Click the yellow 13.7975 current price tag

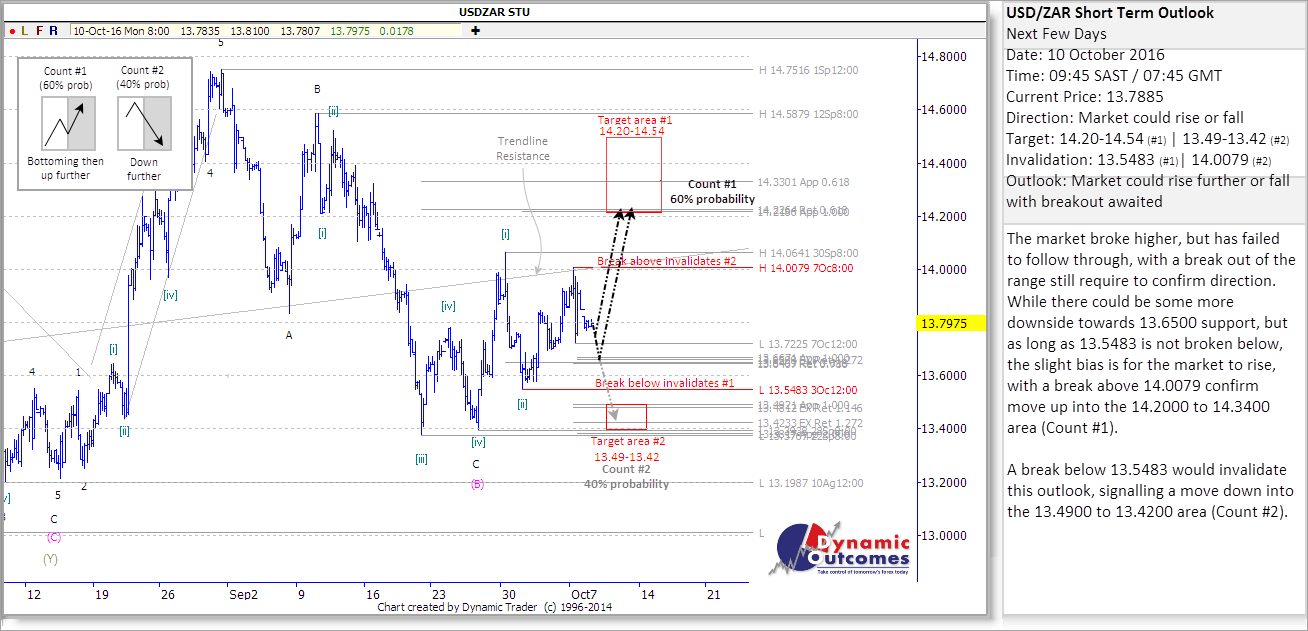click(950, 323)
